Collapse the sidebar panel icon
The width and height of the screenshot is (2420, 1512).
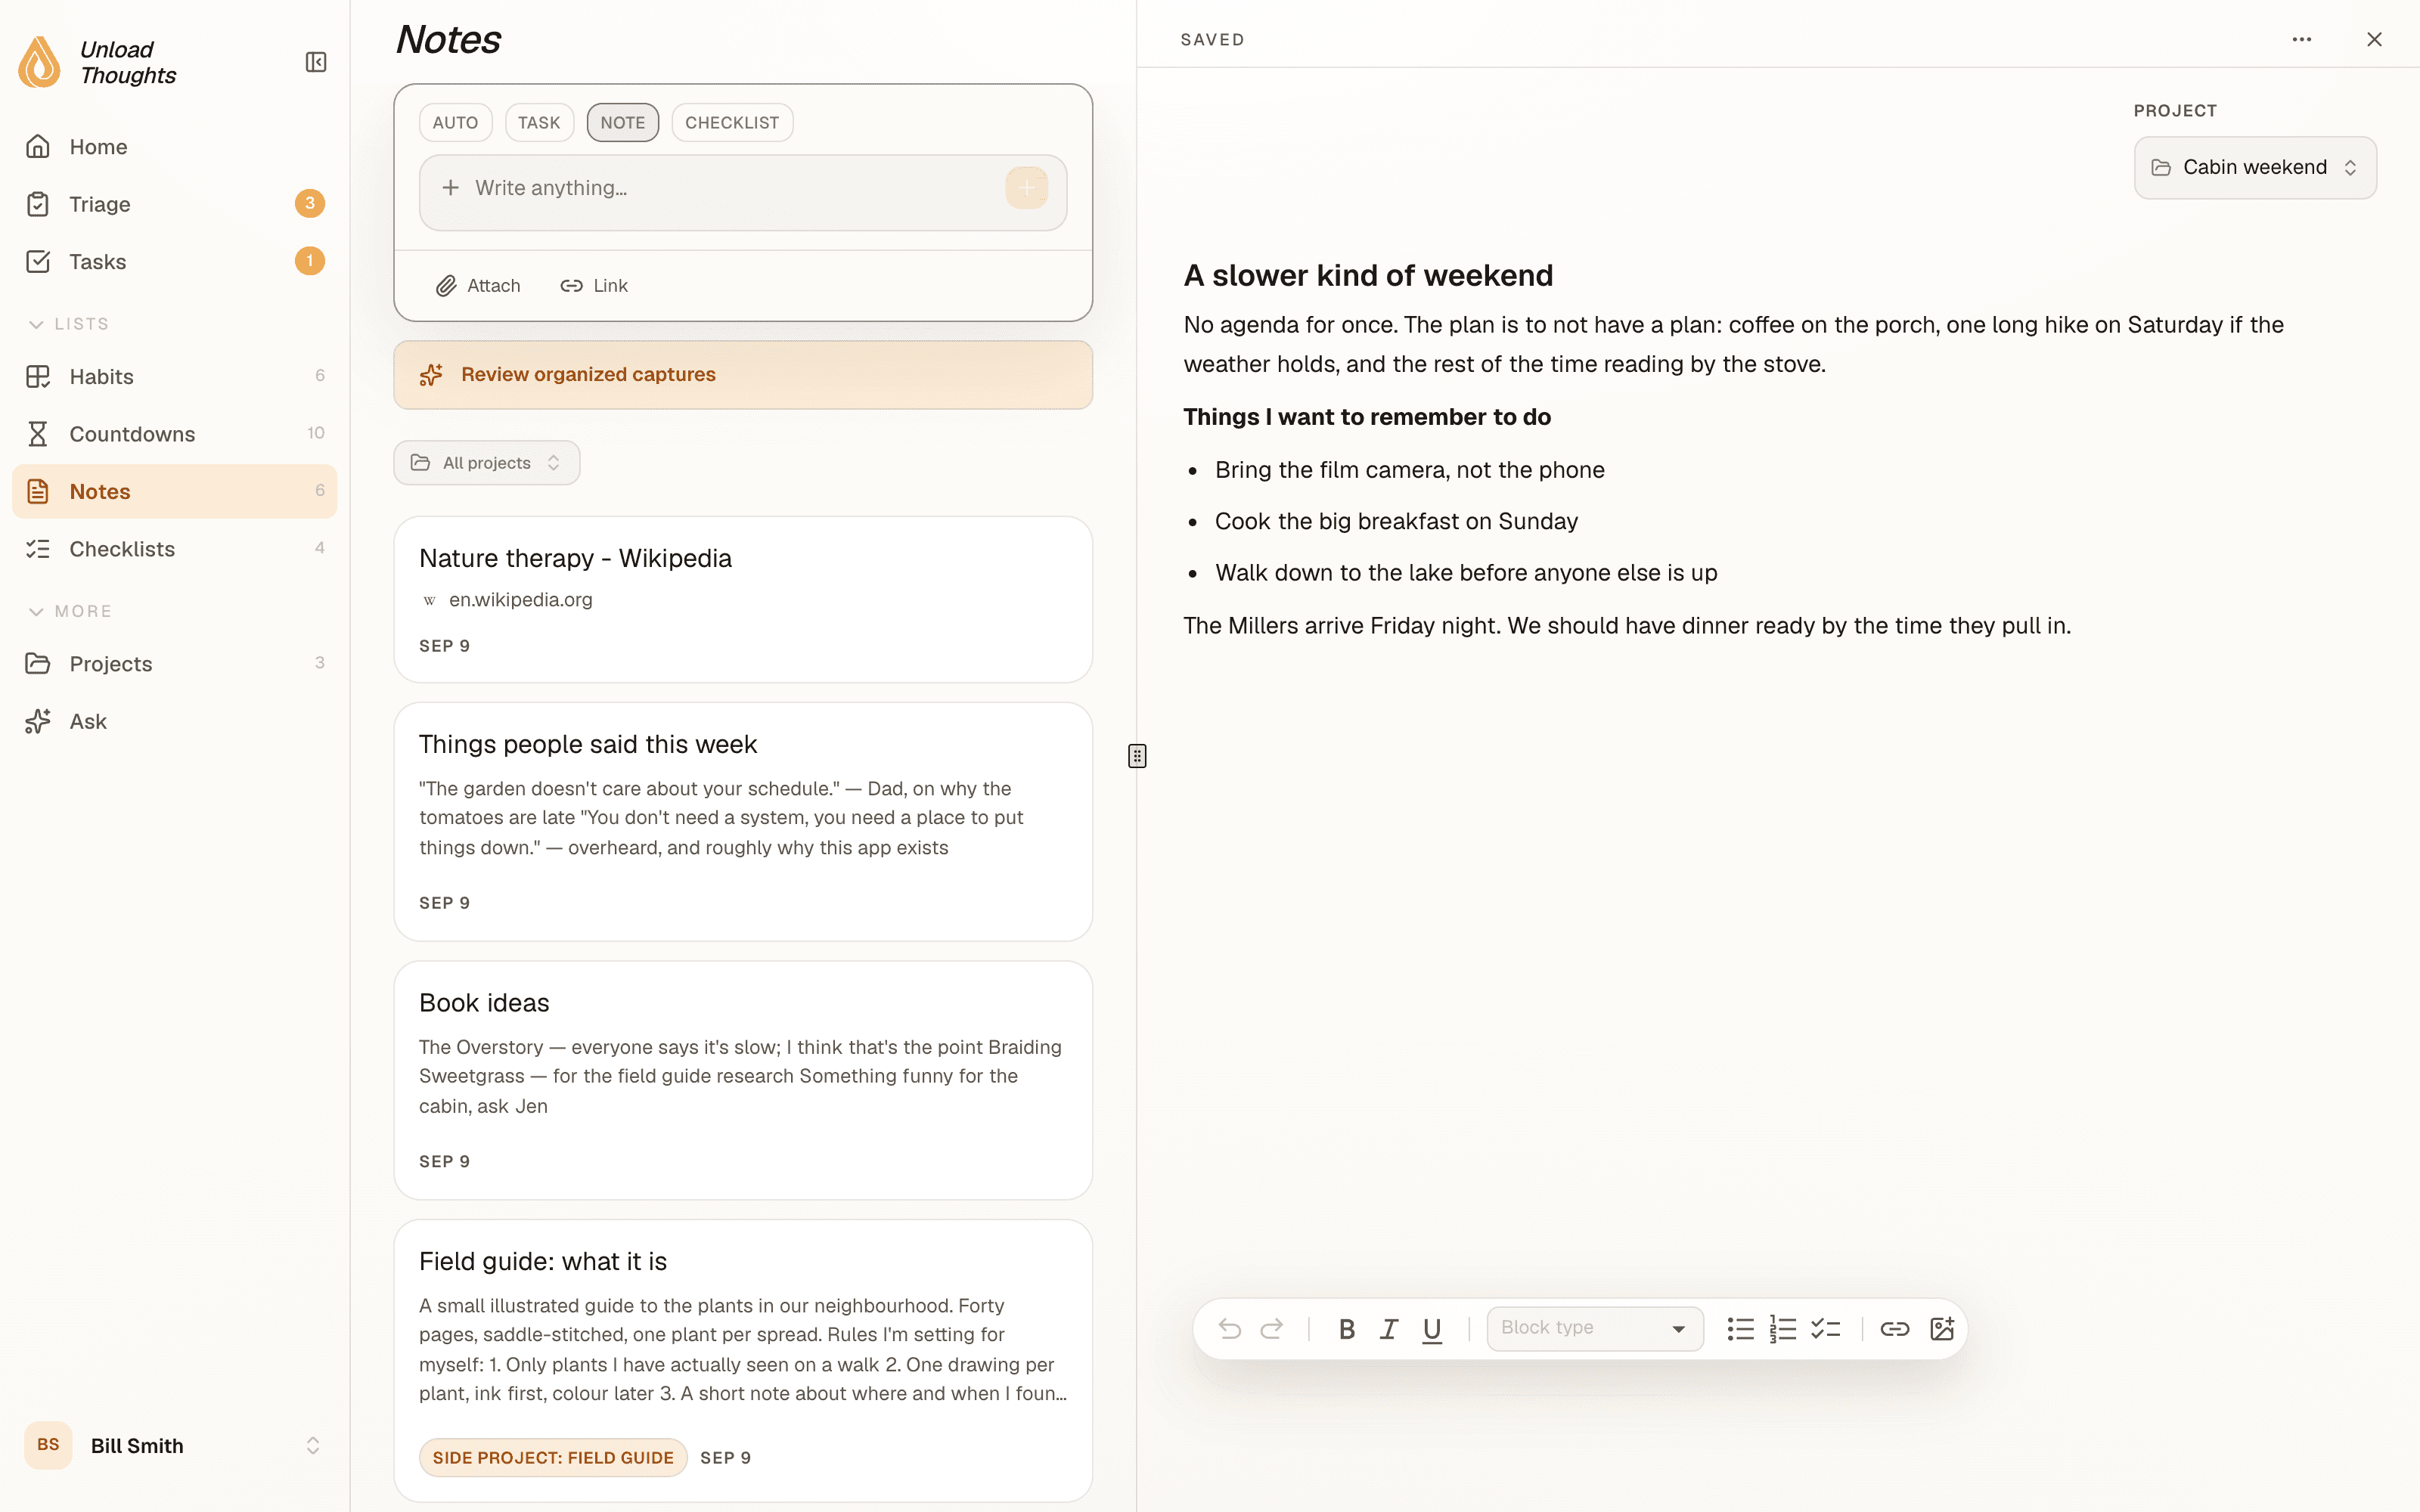pyautogui.click(x=316, y=62)
